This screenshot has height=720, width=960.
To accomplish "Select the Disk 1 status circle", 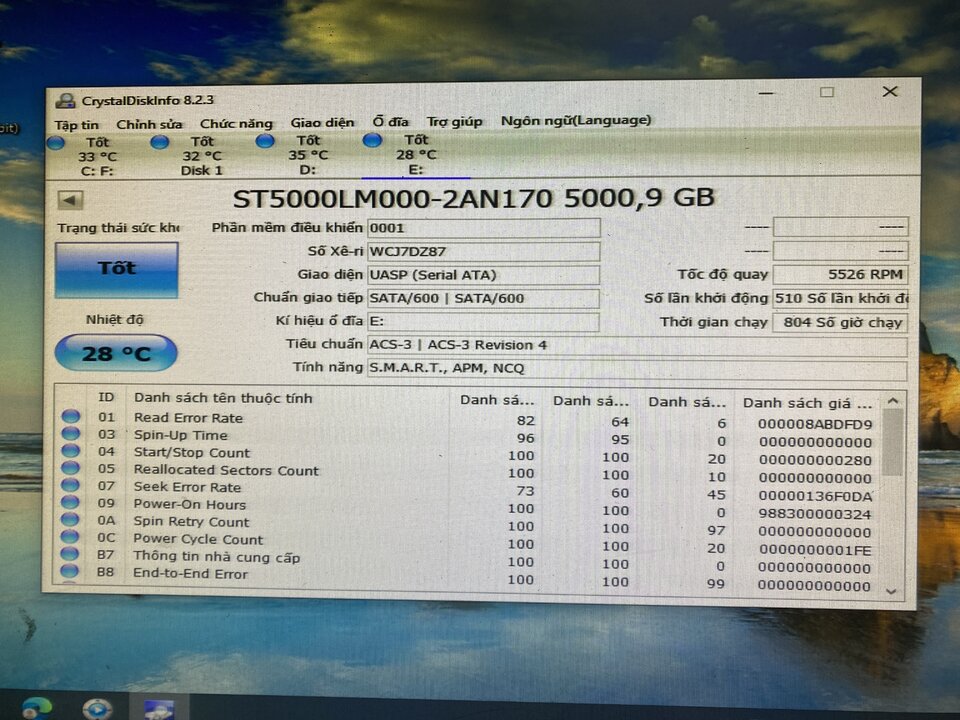I will point(160,142).
